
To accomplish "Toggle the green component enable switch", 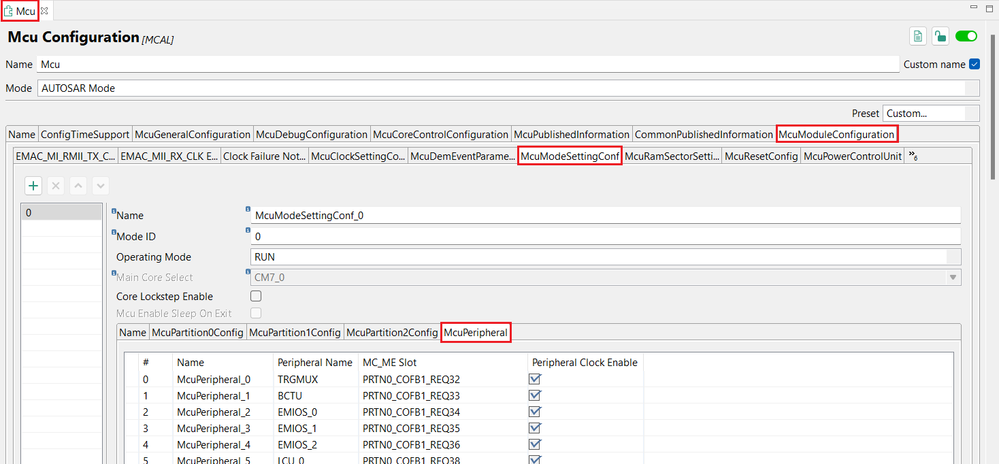I will click(966, 36).
